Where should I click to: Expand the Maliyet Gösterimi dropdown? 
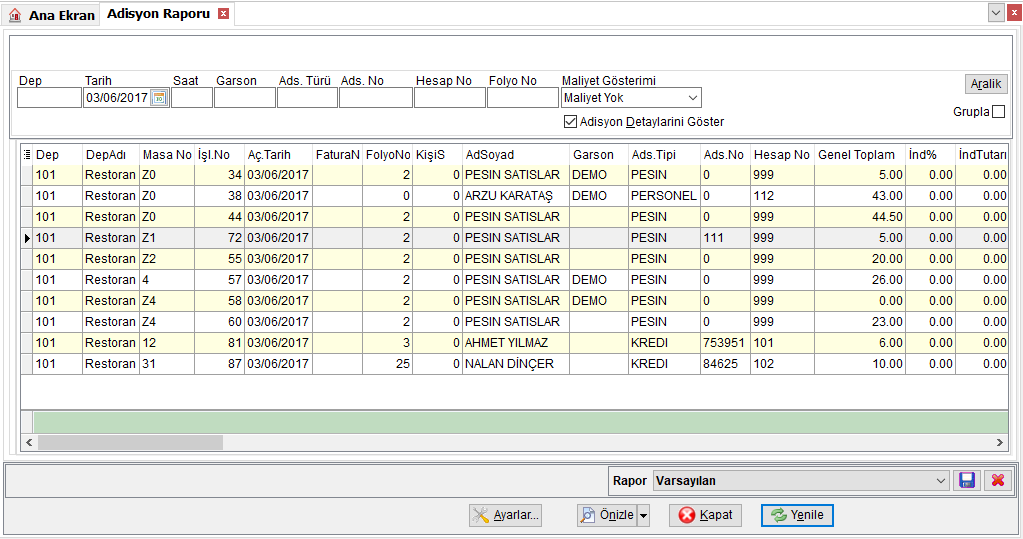click(x=693, y=98)
